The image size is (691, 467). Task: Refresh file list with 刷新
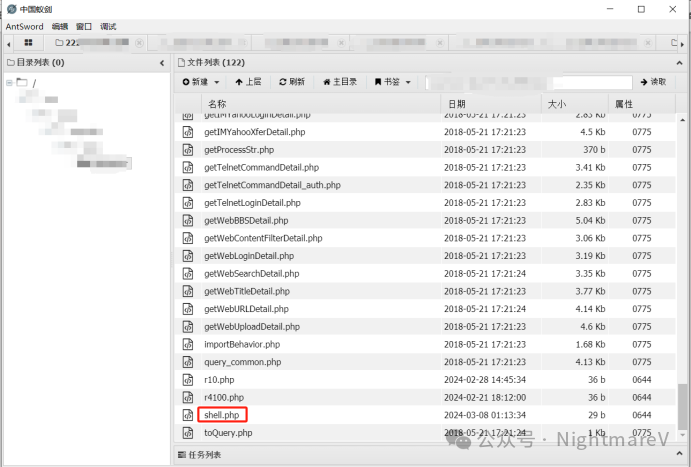(x=292, y=82)
